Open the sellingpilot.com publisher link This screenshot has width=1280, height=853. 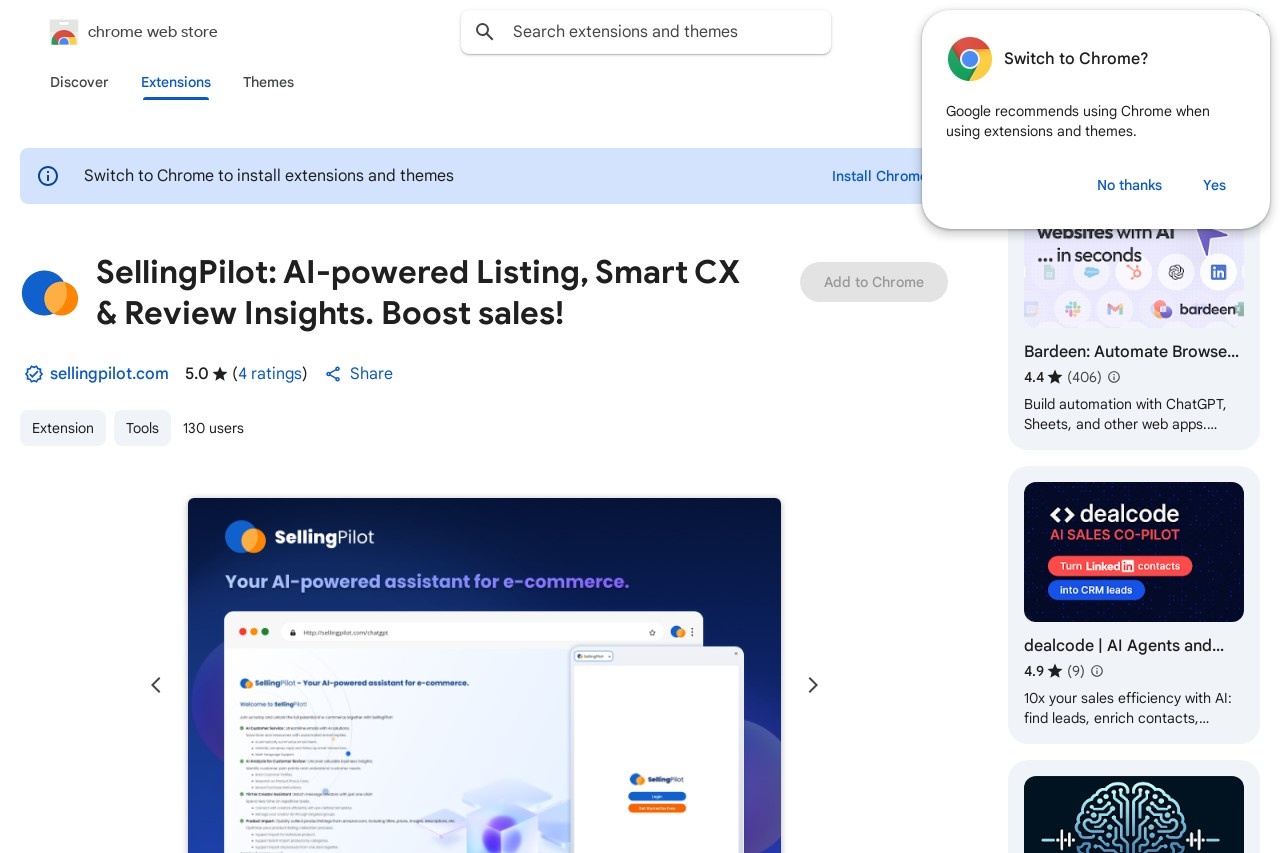pyautogui.click(x=109, y=374)
